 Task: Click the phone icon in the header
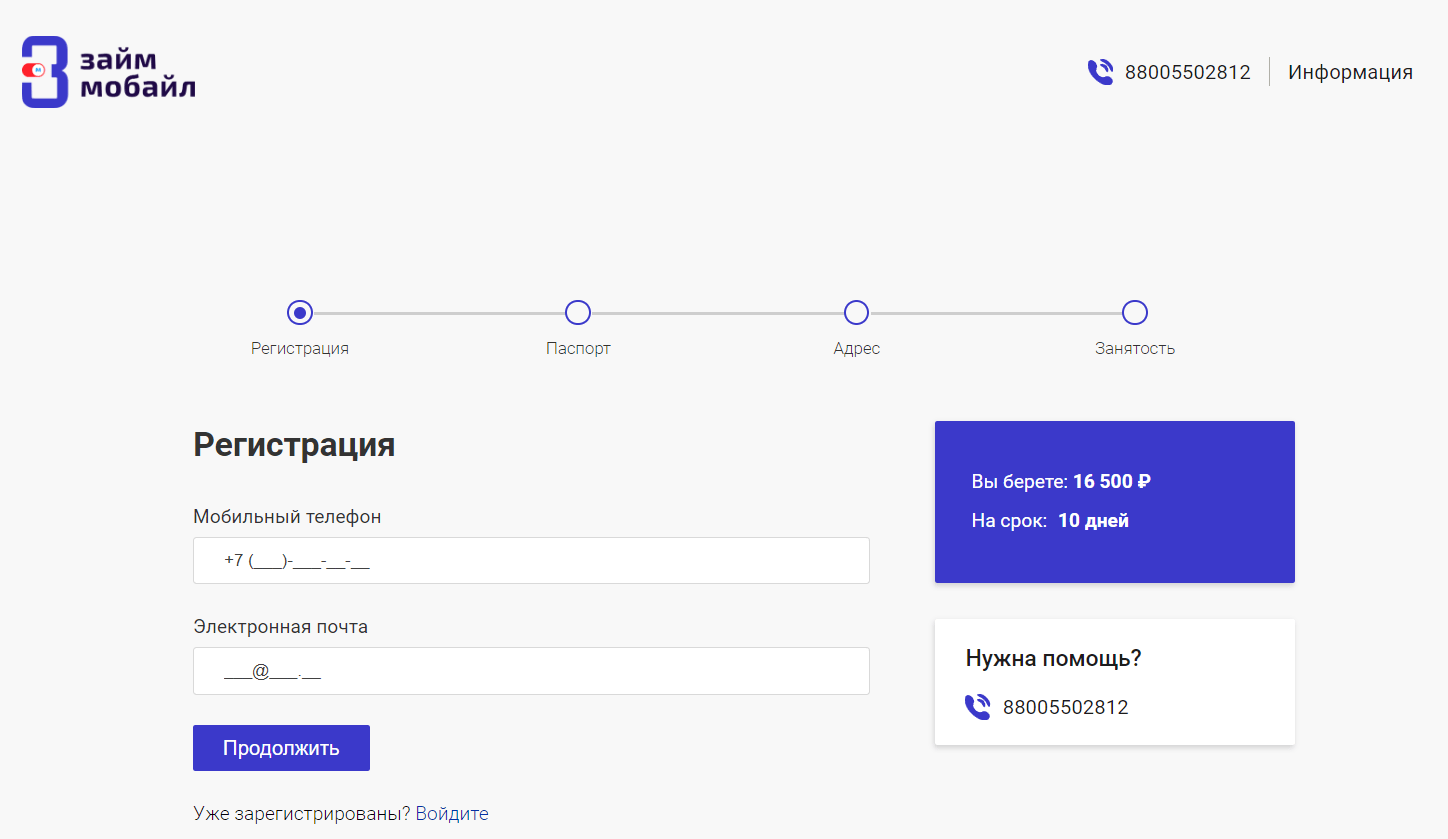point(1100,72)
